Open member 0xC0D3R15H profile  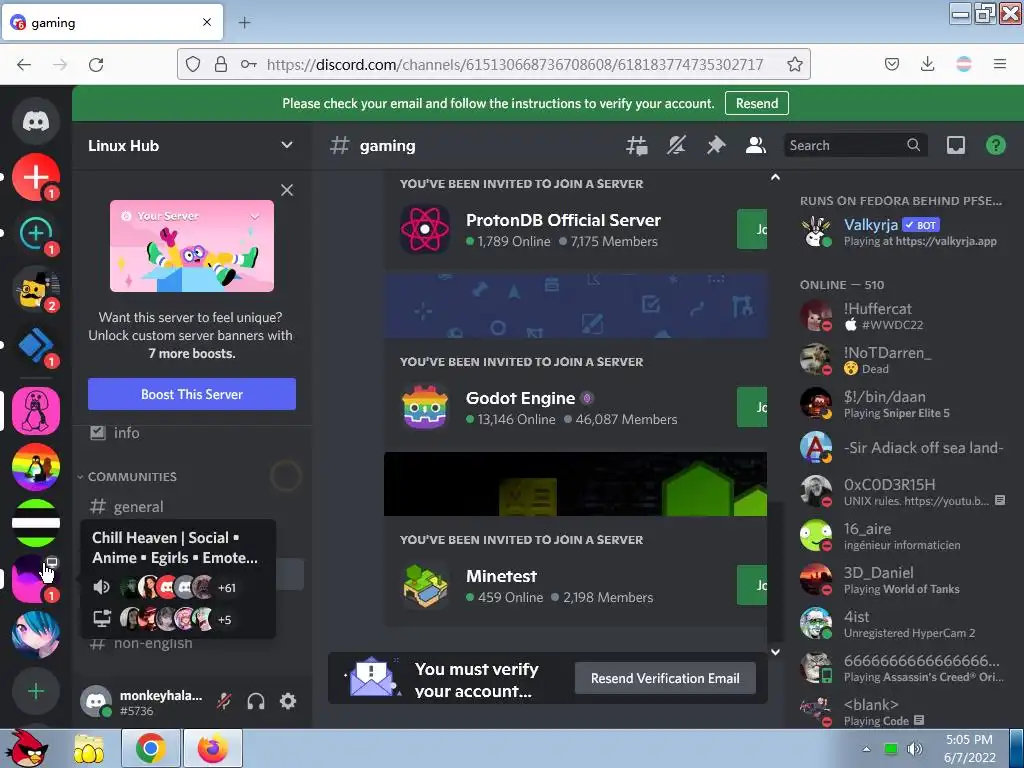[904, 492]
